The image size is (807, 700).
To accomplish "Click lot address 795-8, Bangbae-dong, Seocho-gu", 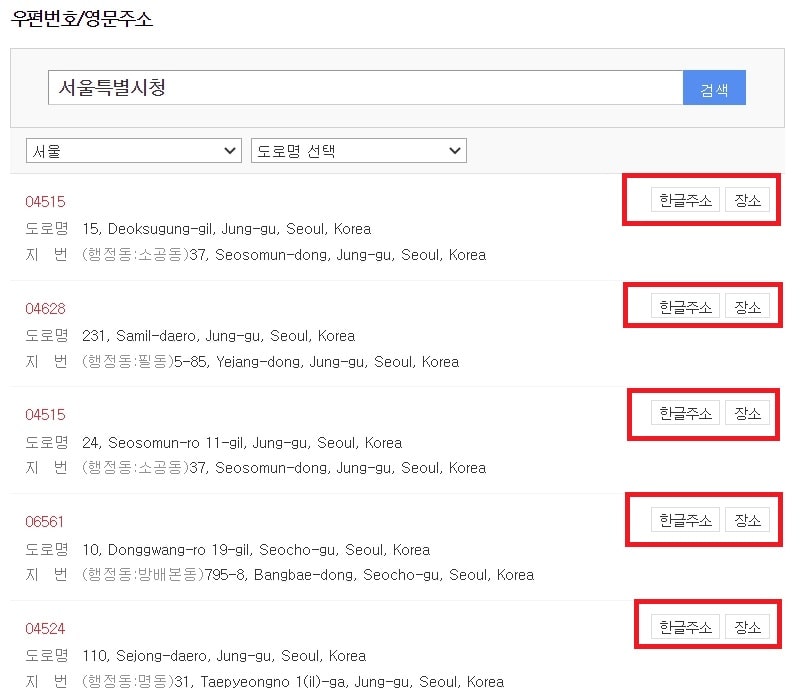I will coord(370,575).
